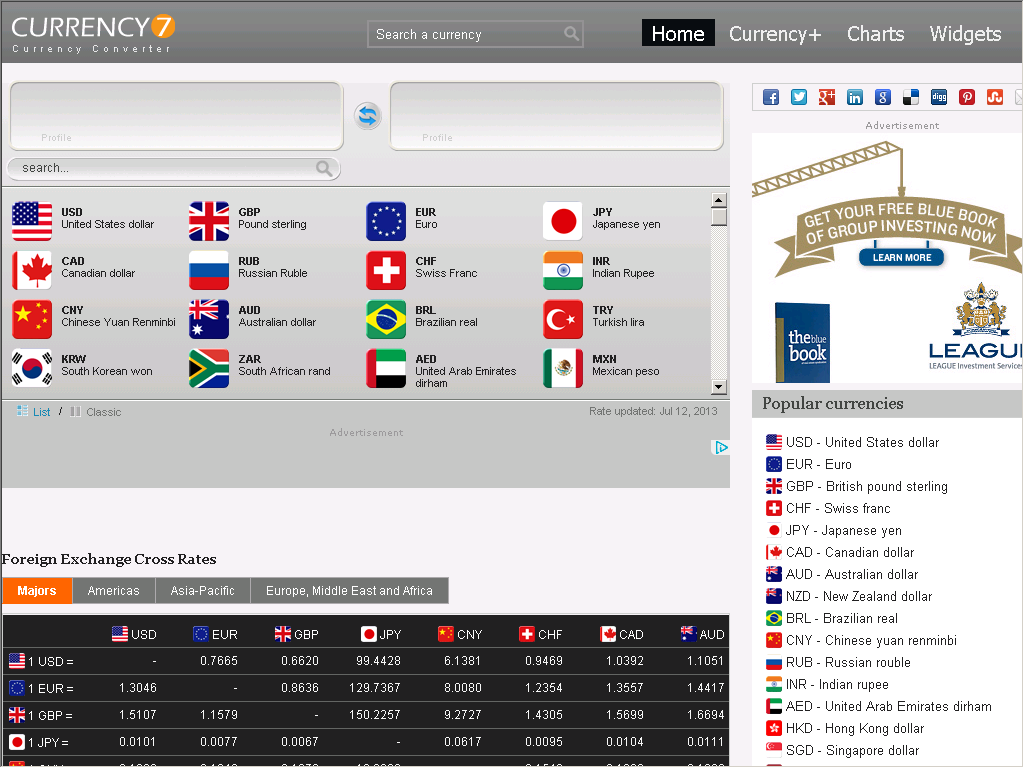Open the Widgets page
Image resolution: width=1024 pixels, height=768 pixels.
click(965, 34)
